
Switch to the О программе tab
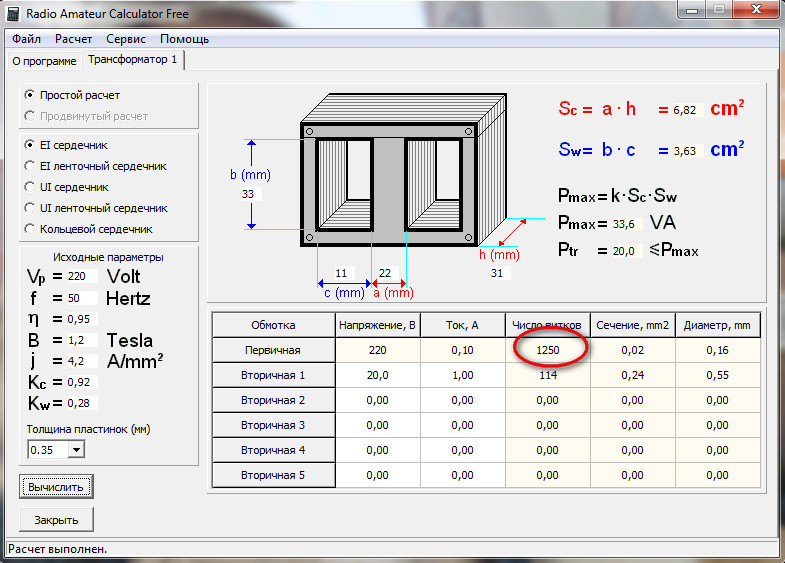tap(43, 61)
